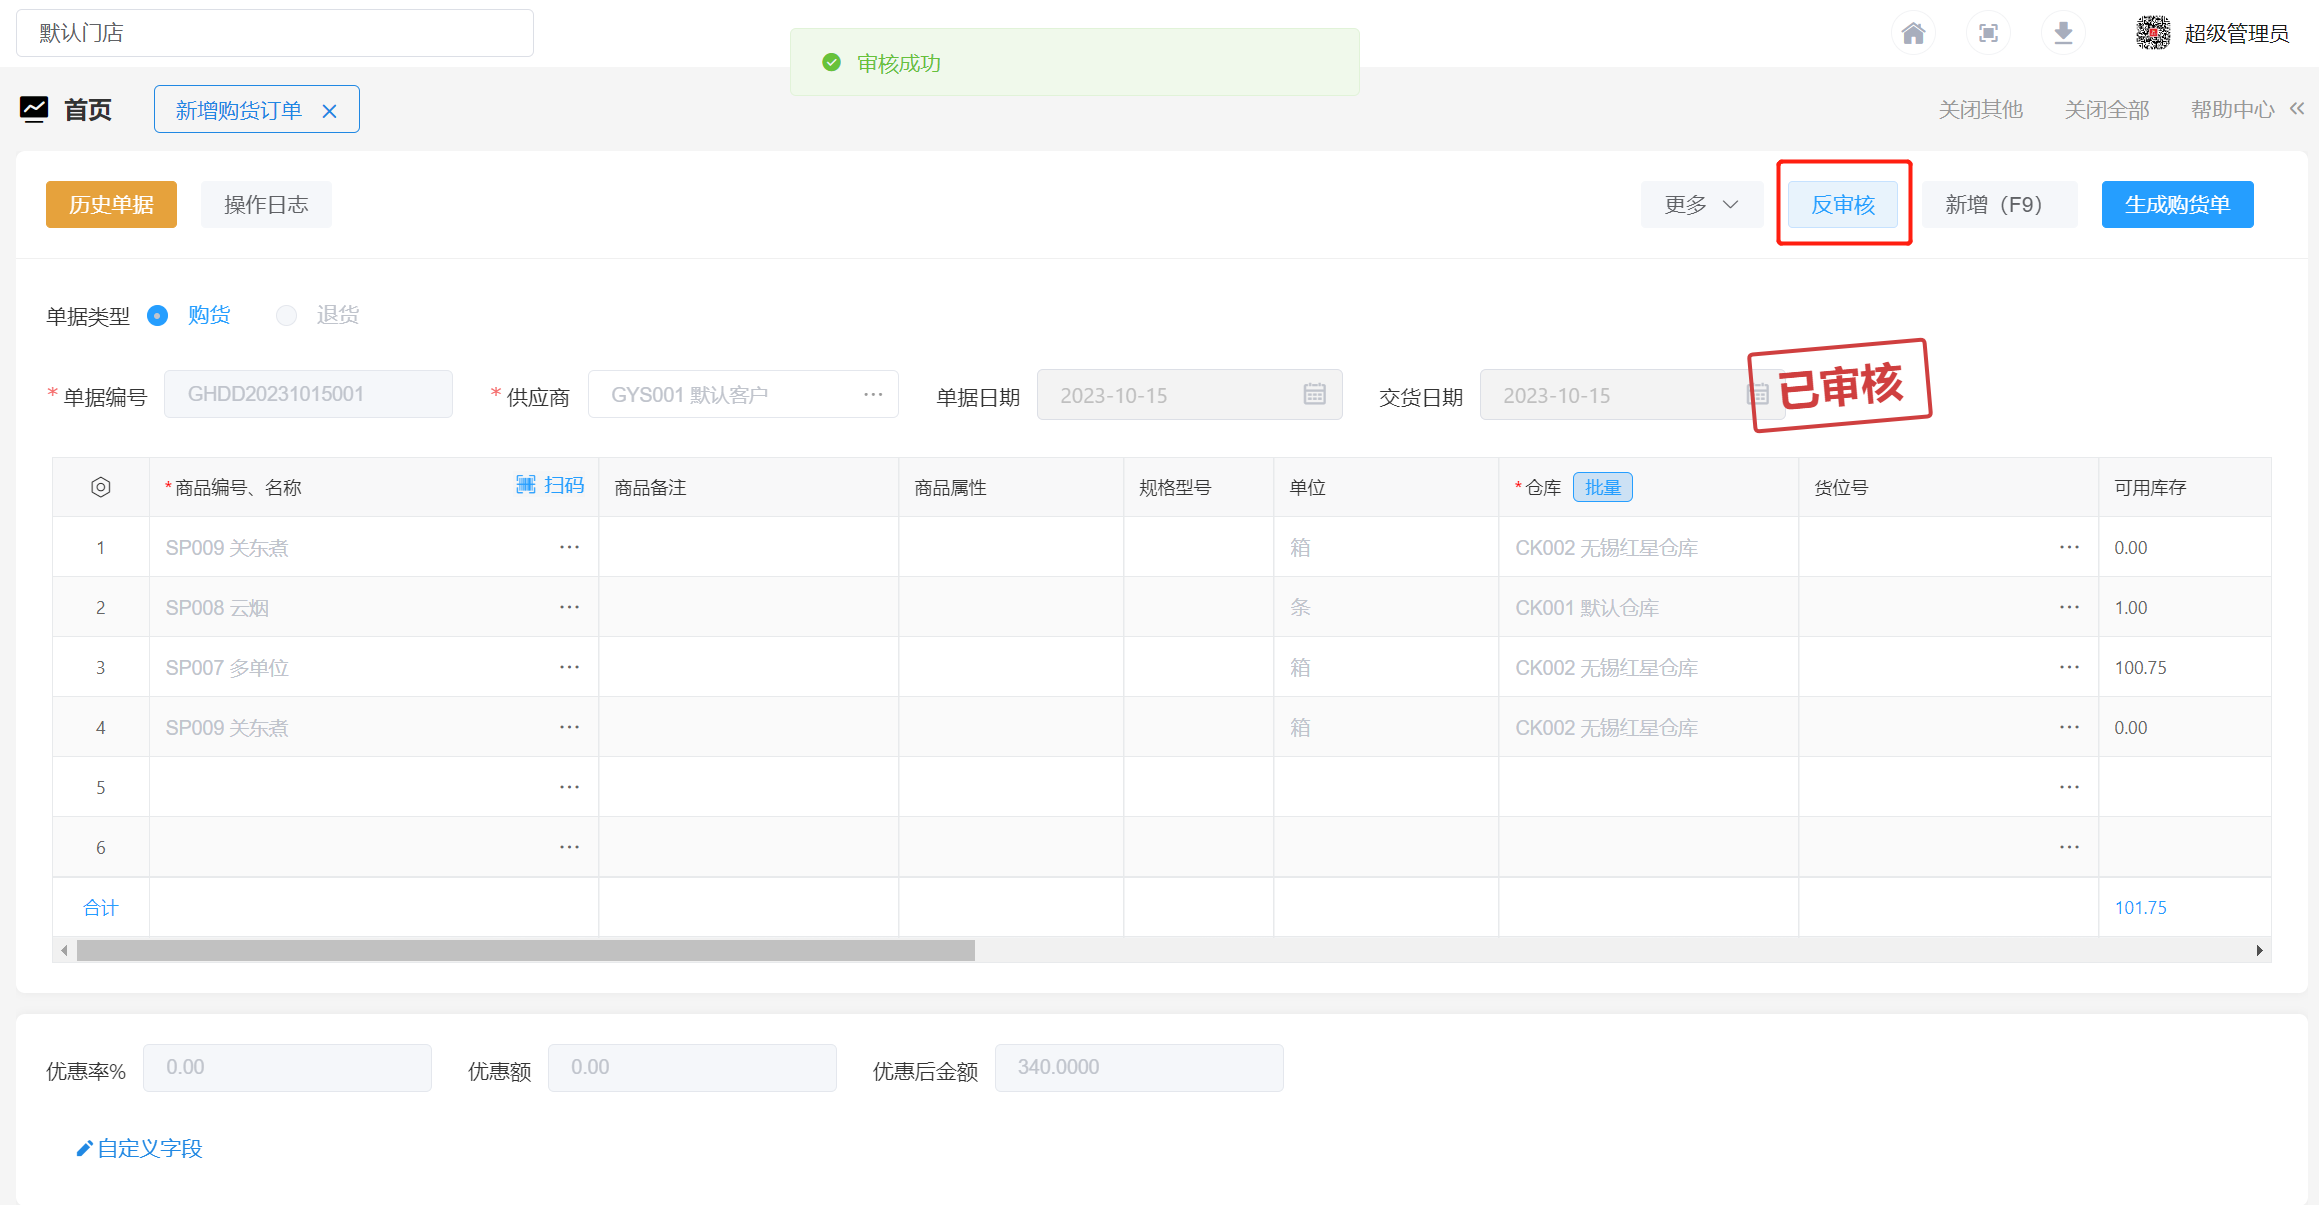Open supplier selector ellipsis for 供应商
Screen dimensions: 2319x1205
pyautogui.click(x=873, y=395)
